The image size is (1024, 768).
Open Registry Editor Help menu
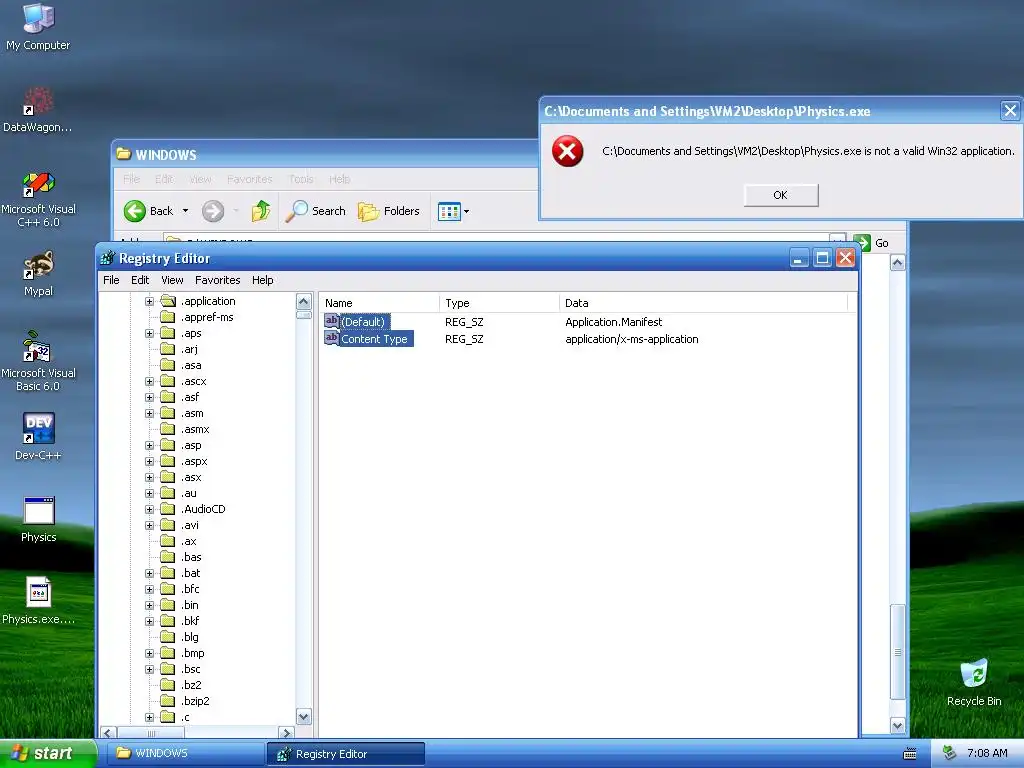[263, 280]
